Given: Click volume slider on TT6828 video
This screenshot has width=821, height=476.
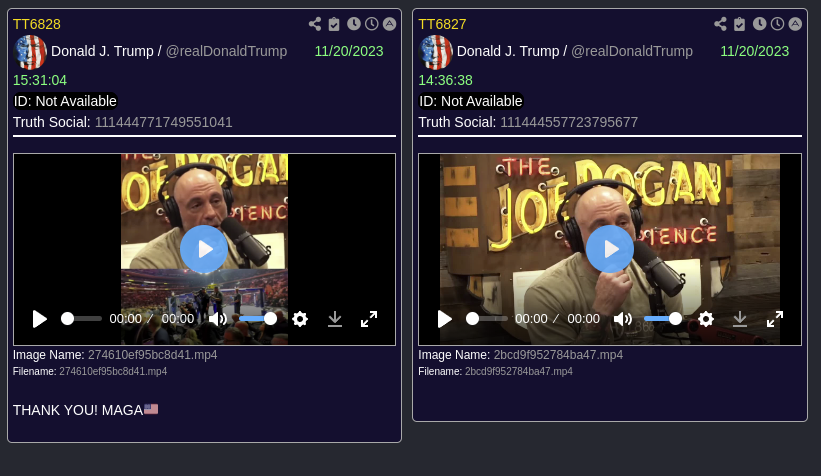Looking at the screenshot, I should tap(258, 319).
